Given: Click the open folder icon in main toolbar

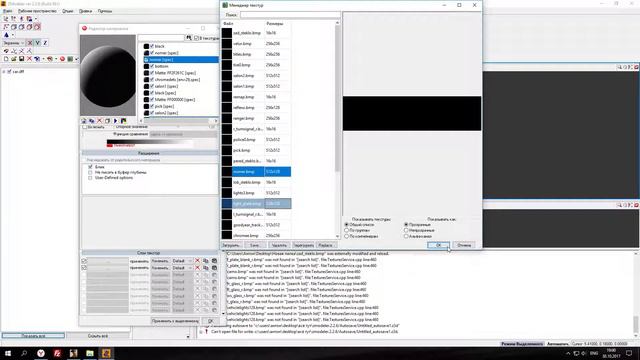Looking at the screenshot, I should (14, 58).
